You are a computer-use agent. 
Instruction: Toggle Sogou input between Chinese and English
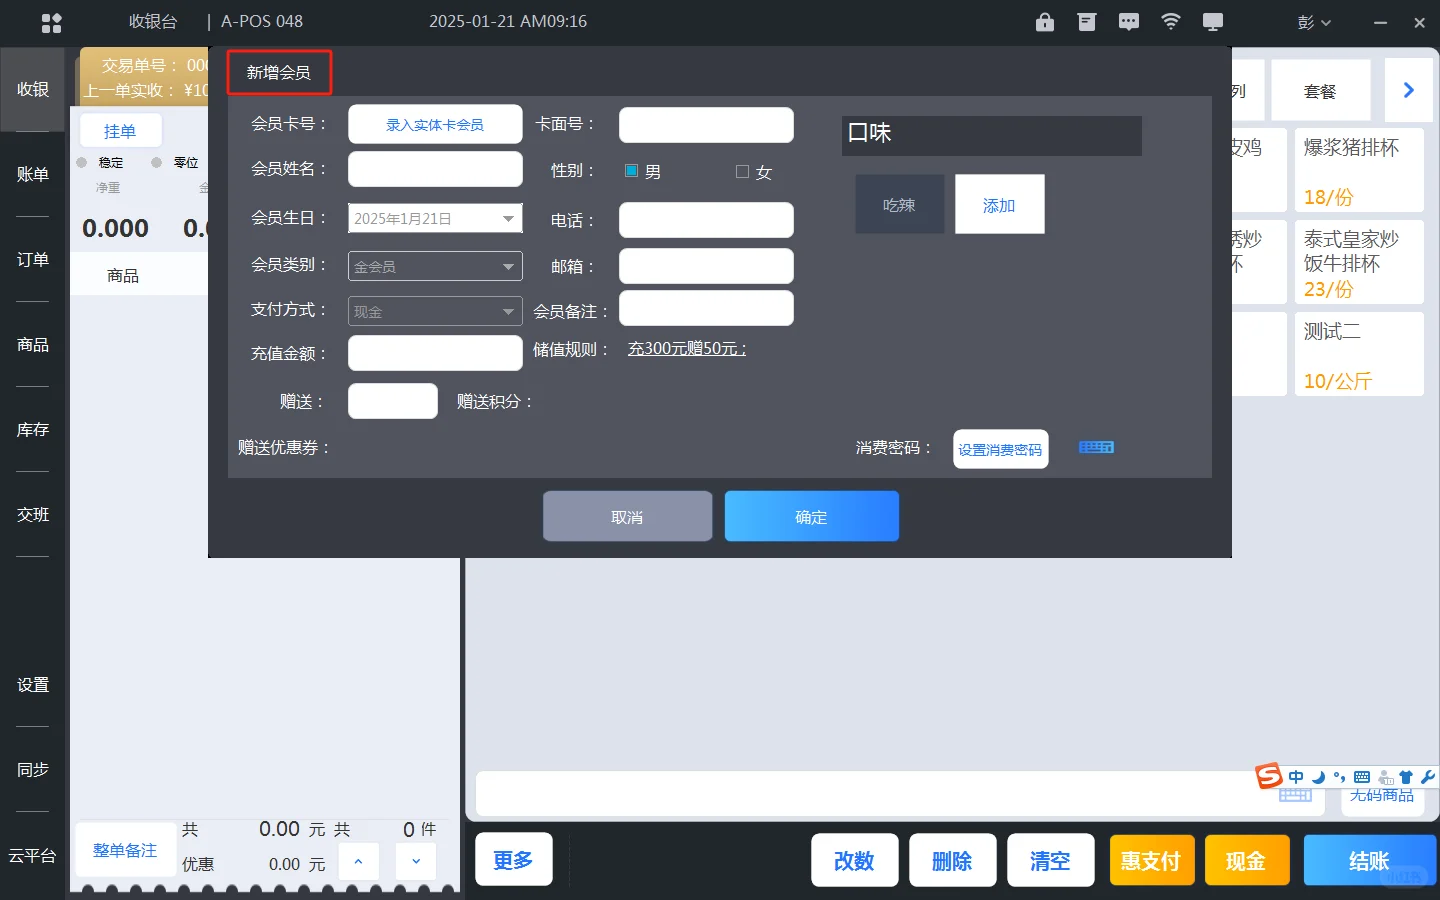coord(1296,777)
